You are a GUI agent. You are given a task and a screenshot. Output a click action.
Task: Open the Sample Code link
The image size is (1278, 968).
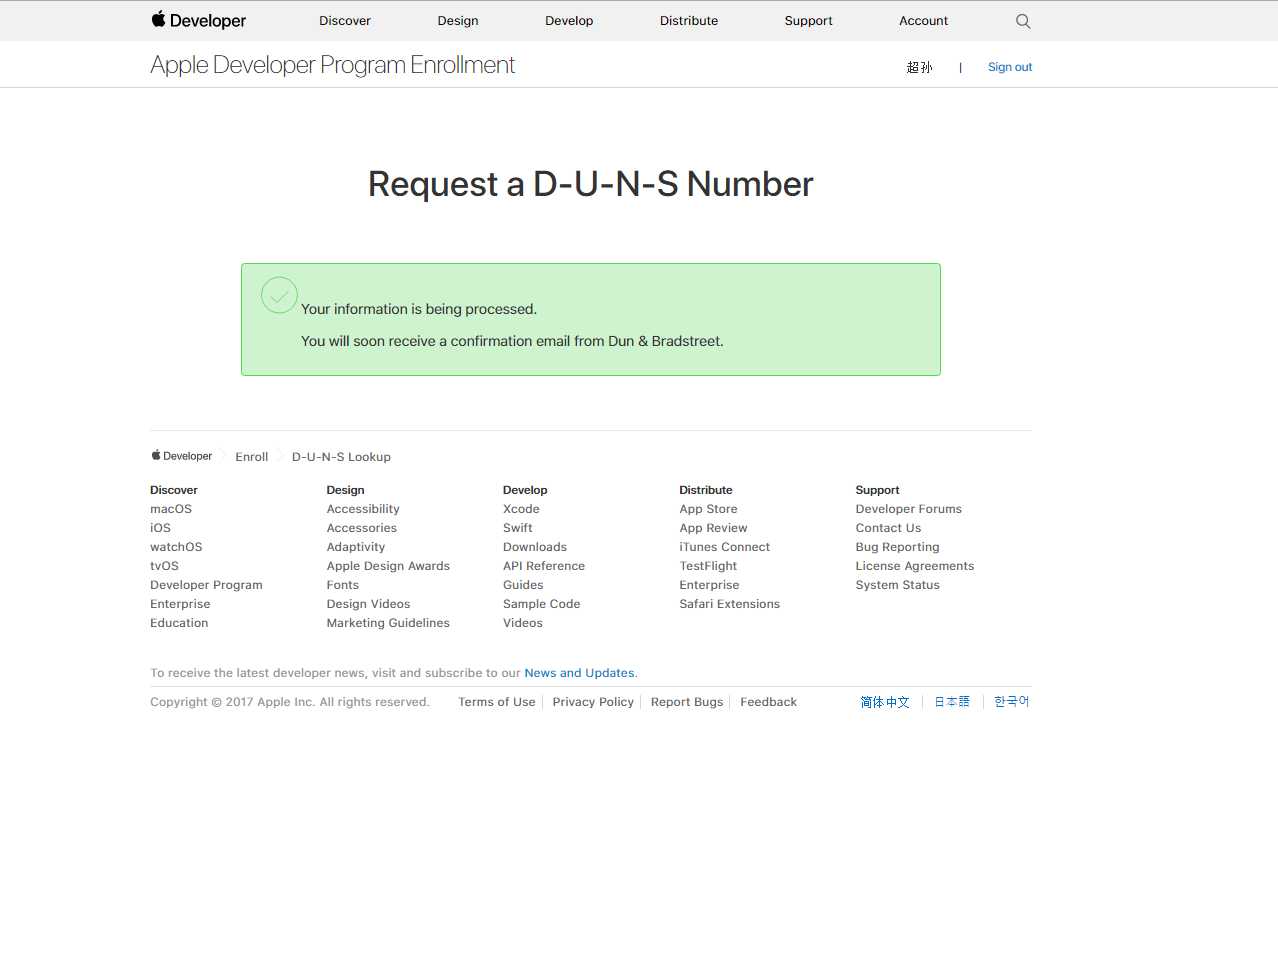[541, 604]
